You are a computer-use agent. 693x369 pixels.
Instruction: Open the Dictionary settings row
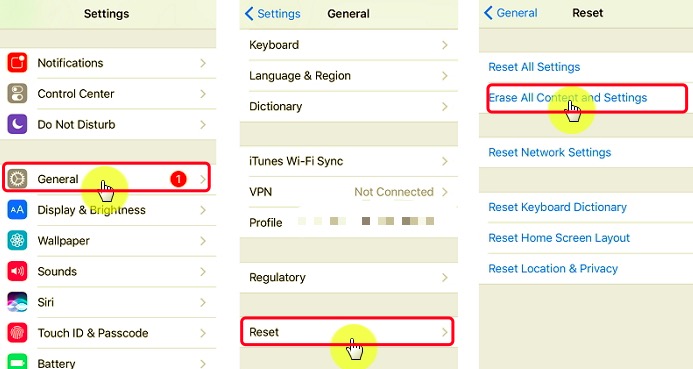coord(349,107)
